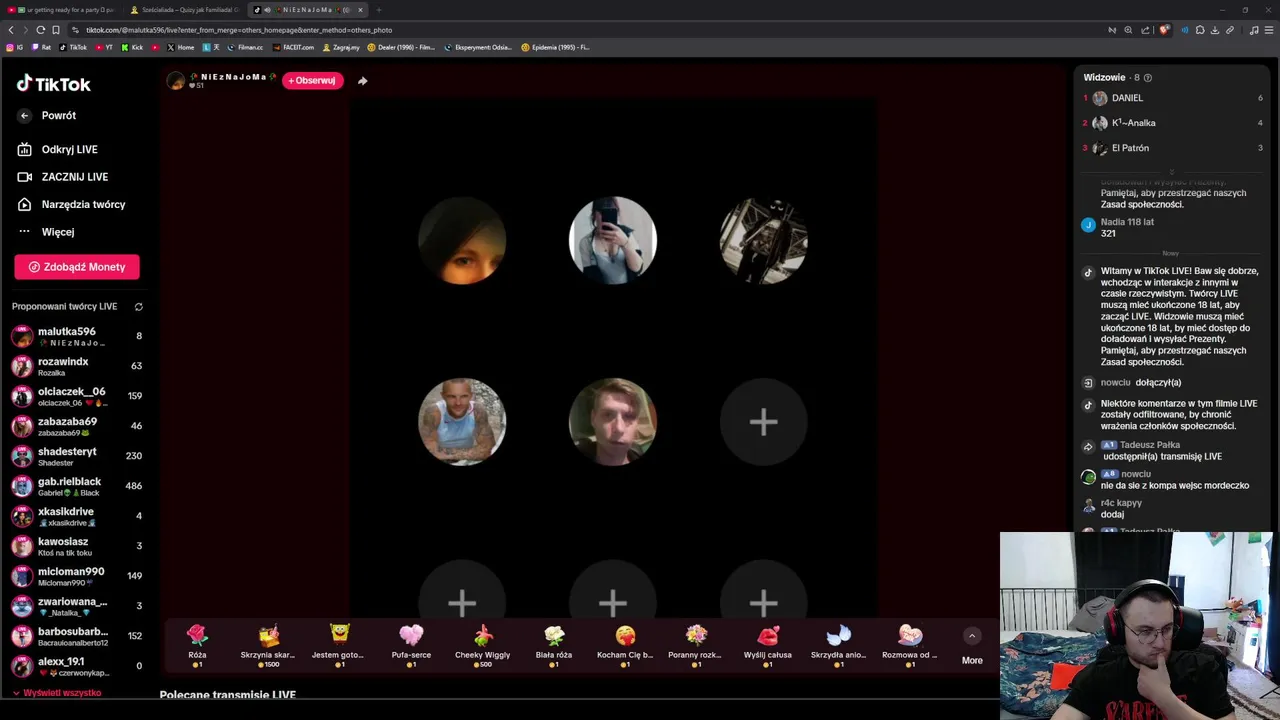Open the Filman.cc bookmark
The width and height of the screenshot is (1280, 720).
click(245, 47)
